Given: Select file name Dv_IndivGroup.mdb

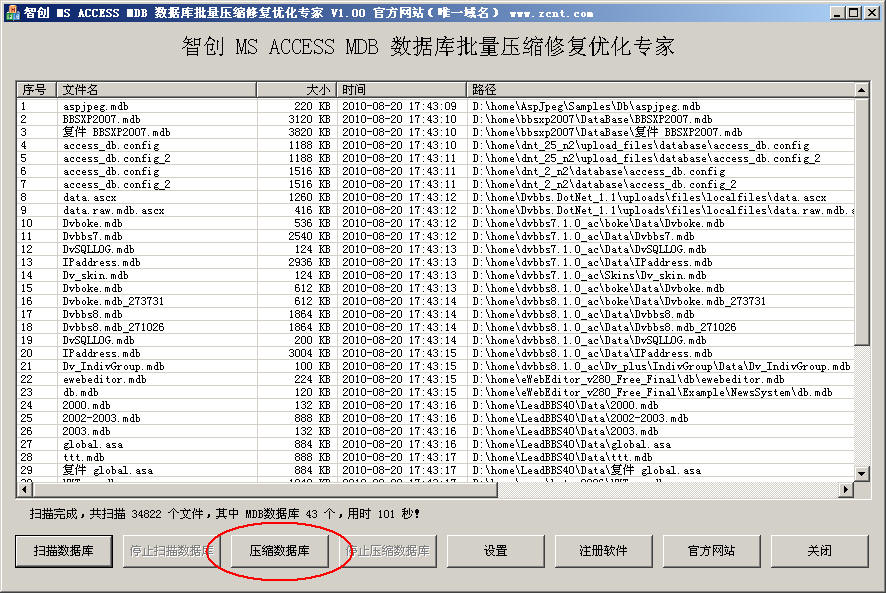Looking at the screenshot, I should click(x=114, y=366).
